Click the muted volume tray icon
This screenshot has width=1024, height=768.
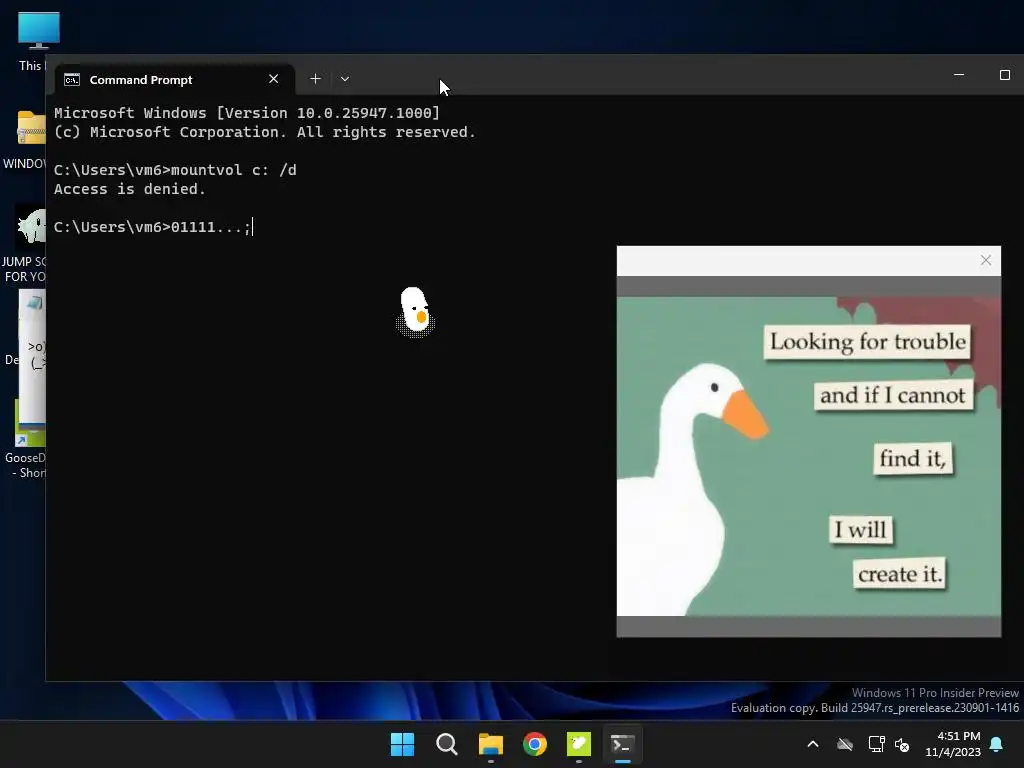click(903, 744)
